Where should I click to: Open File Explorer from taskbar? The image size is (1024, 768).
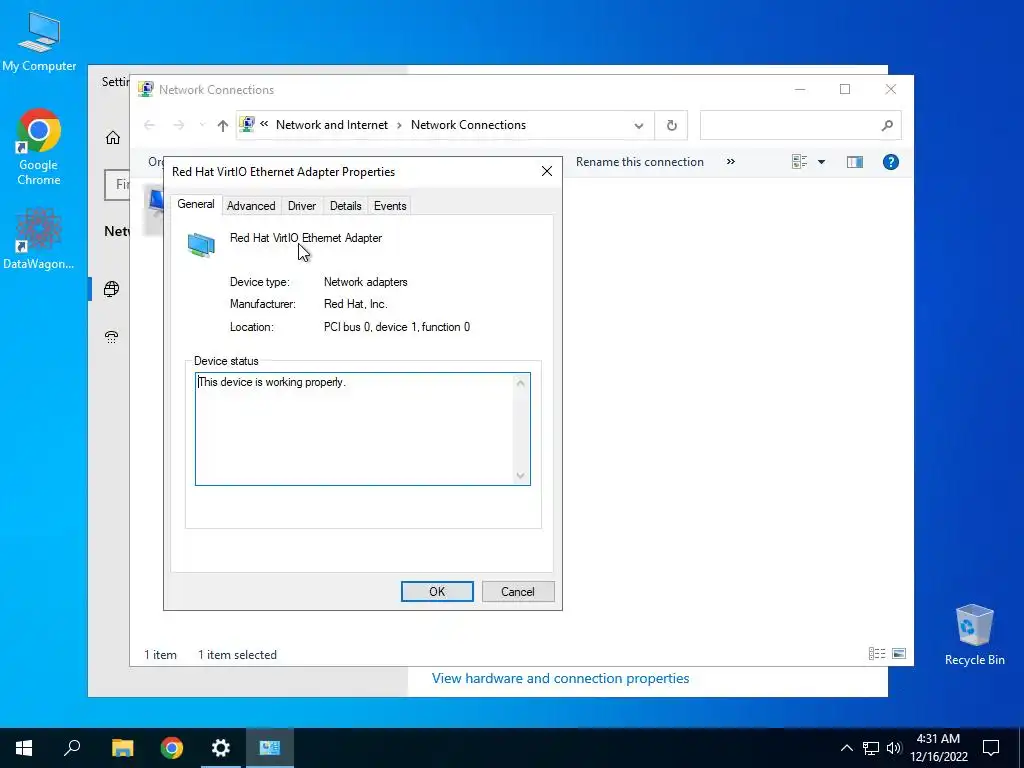122,748
